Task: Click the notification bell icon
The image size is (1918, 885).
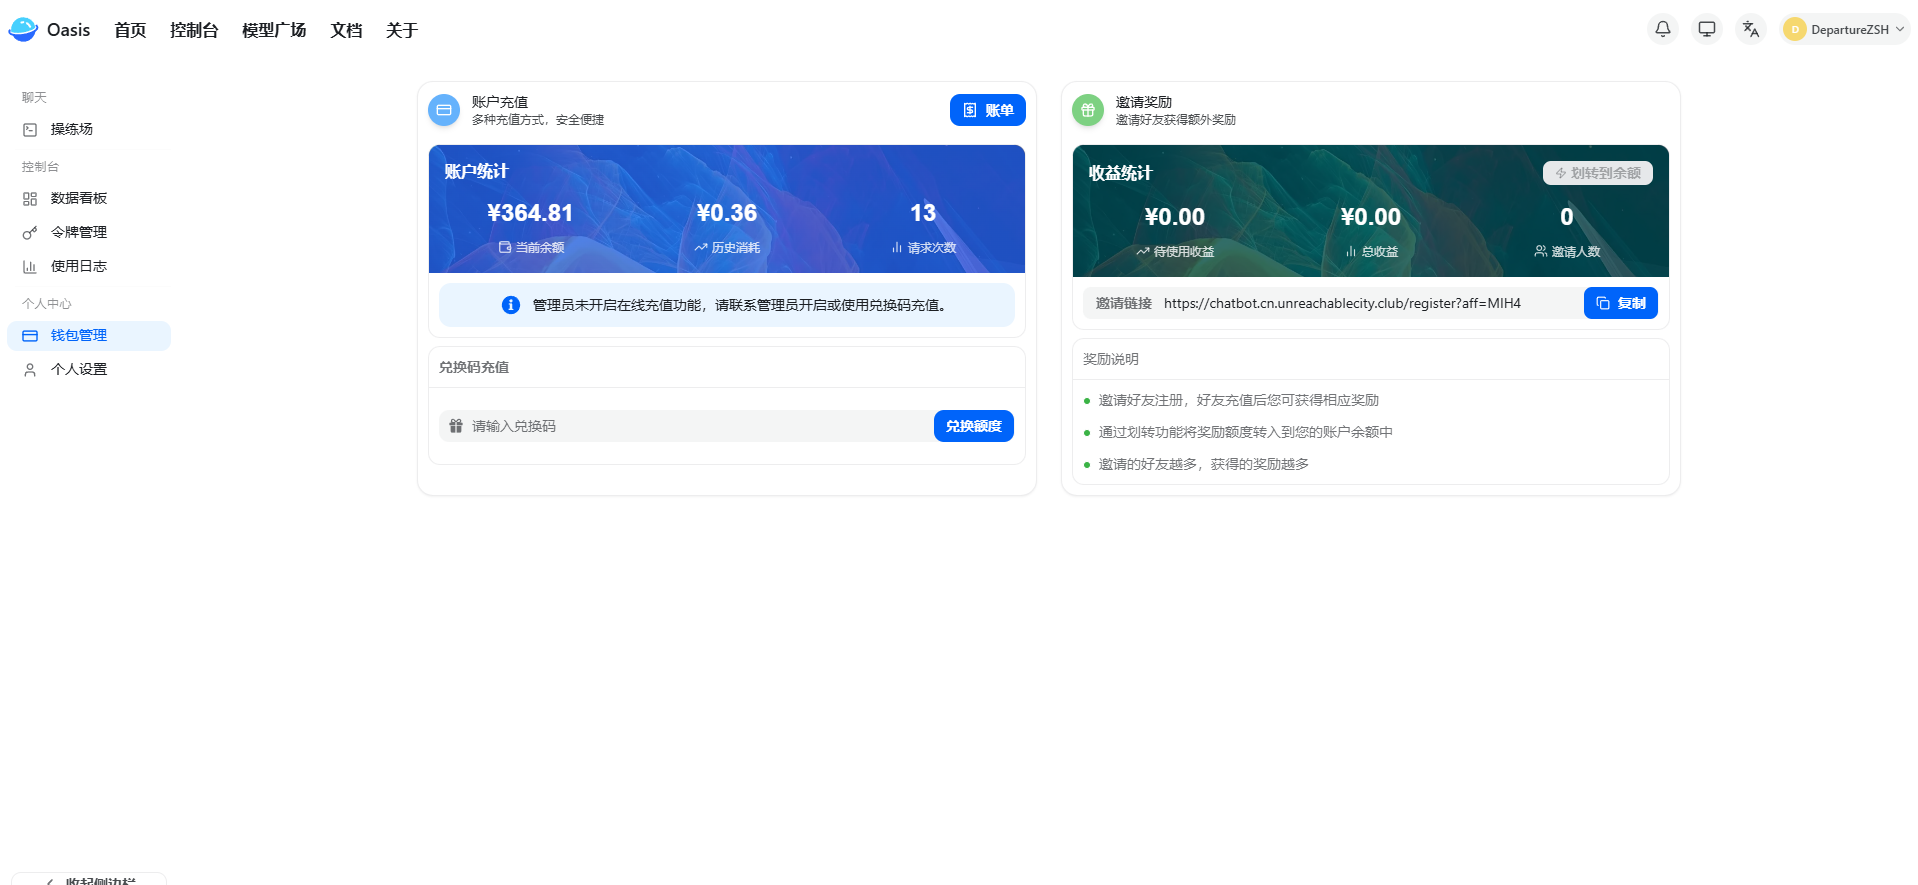Action: 1662,29
